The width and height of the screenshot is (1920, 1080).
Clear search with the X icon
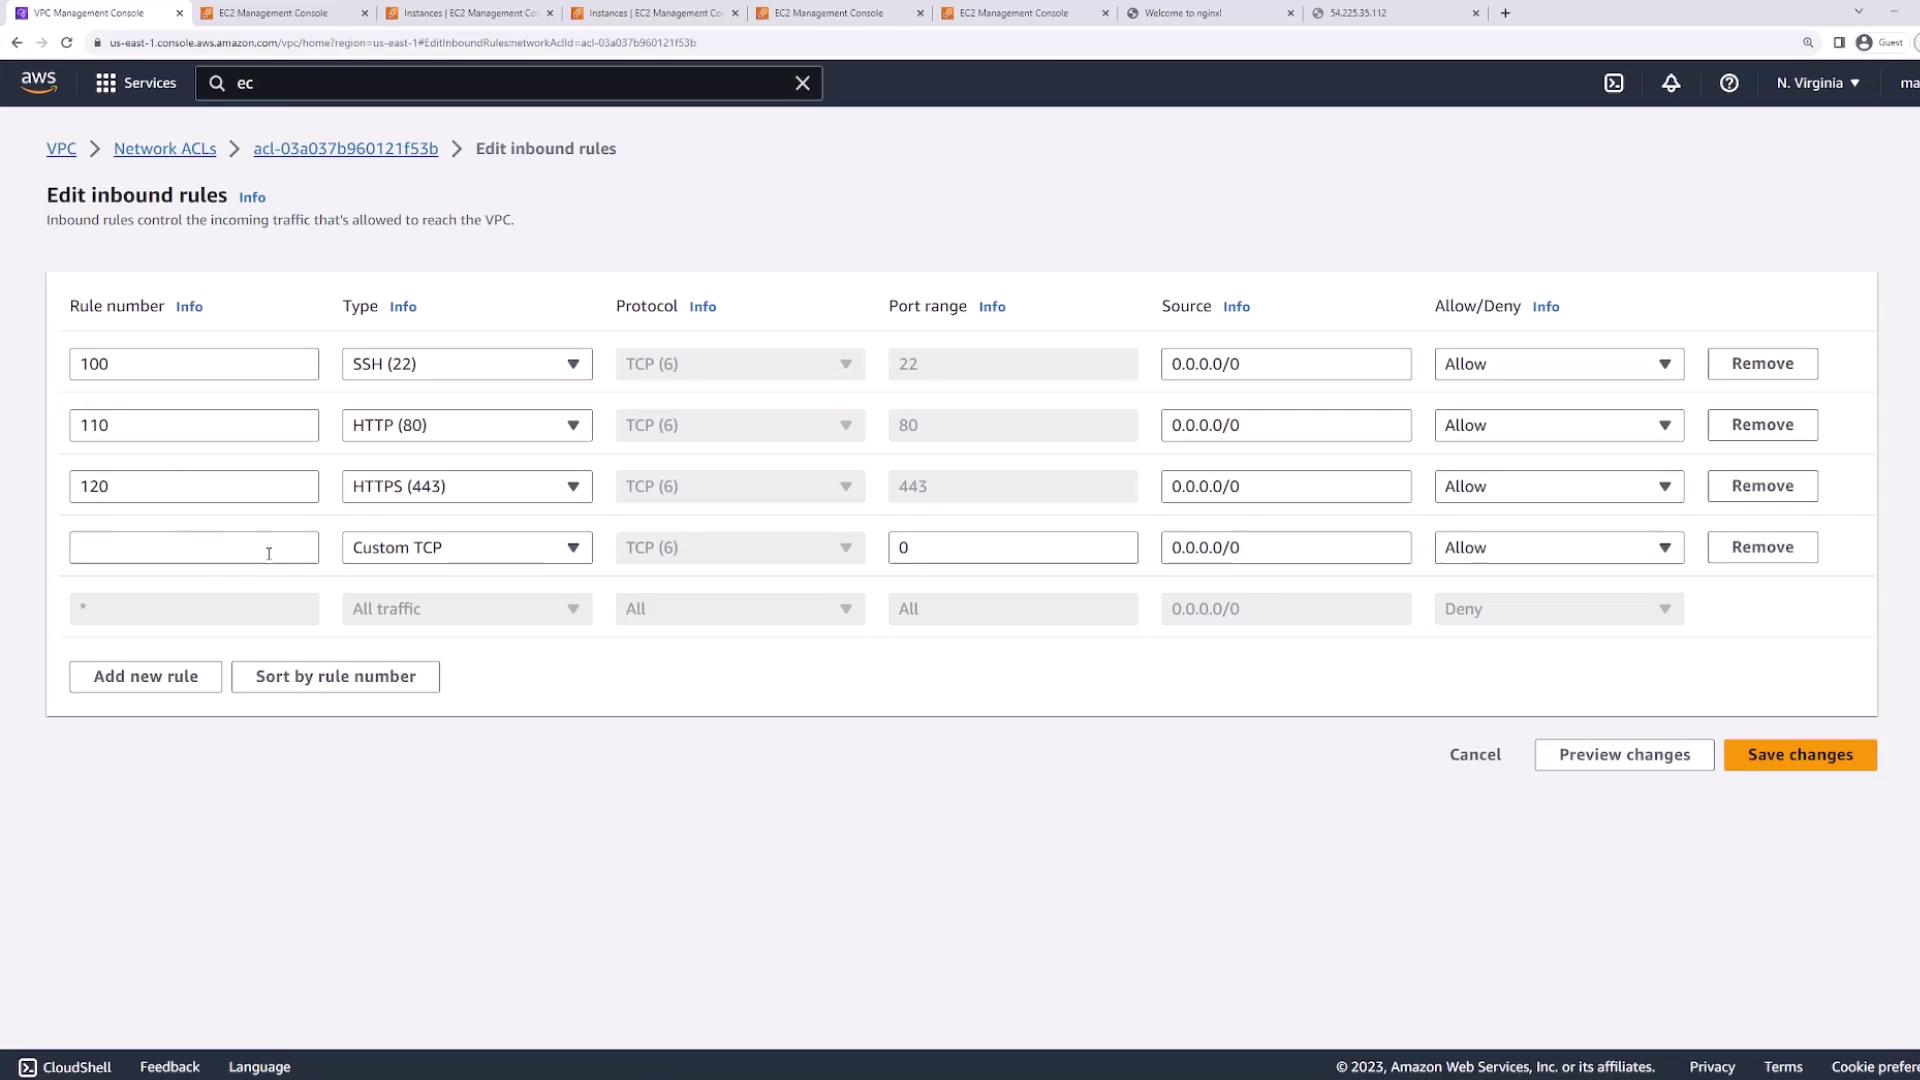pyautogui.click(x=802, y=83)
